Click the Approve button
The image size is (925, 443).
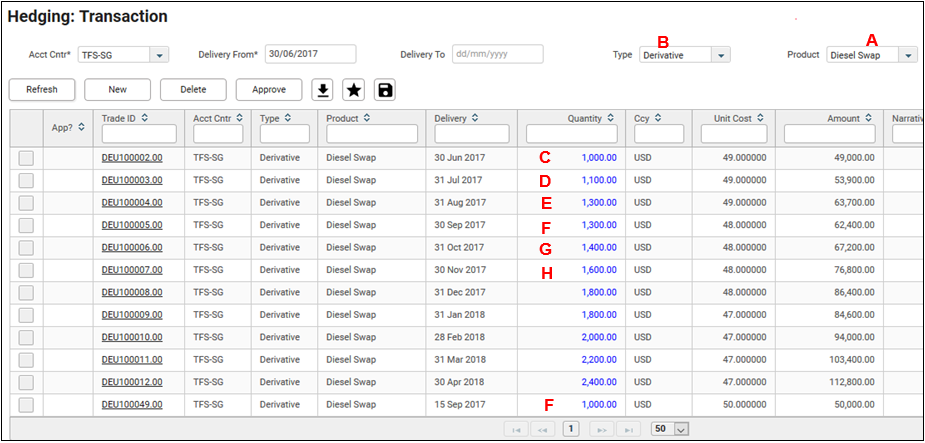(268, 90)
